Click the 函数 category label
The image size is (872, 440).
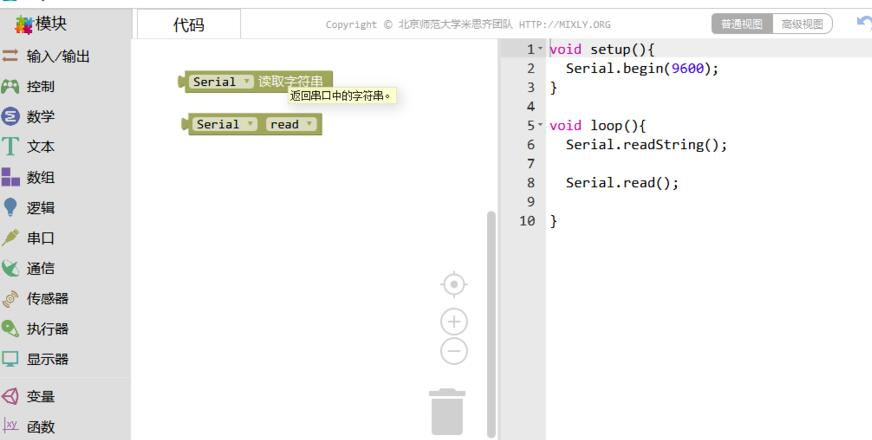coord(41,427)
